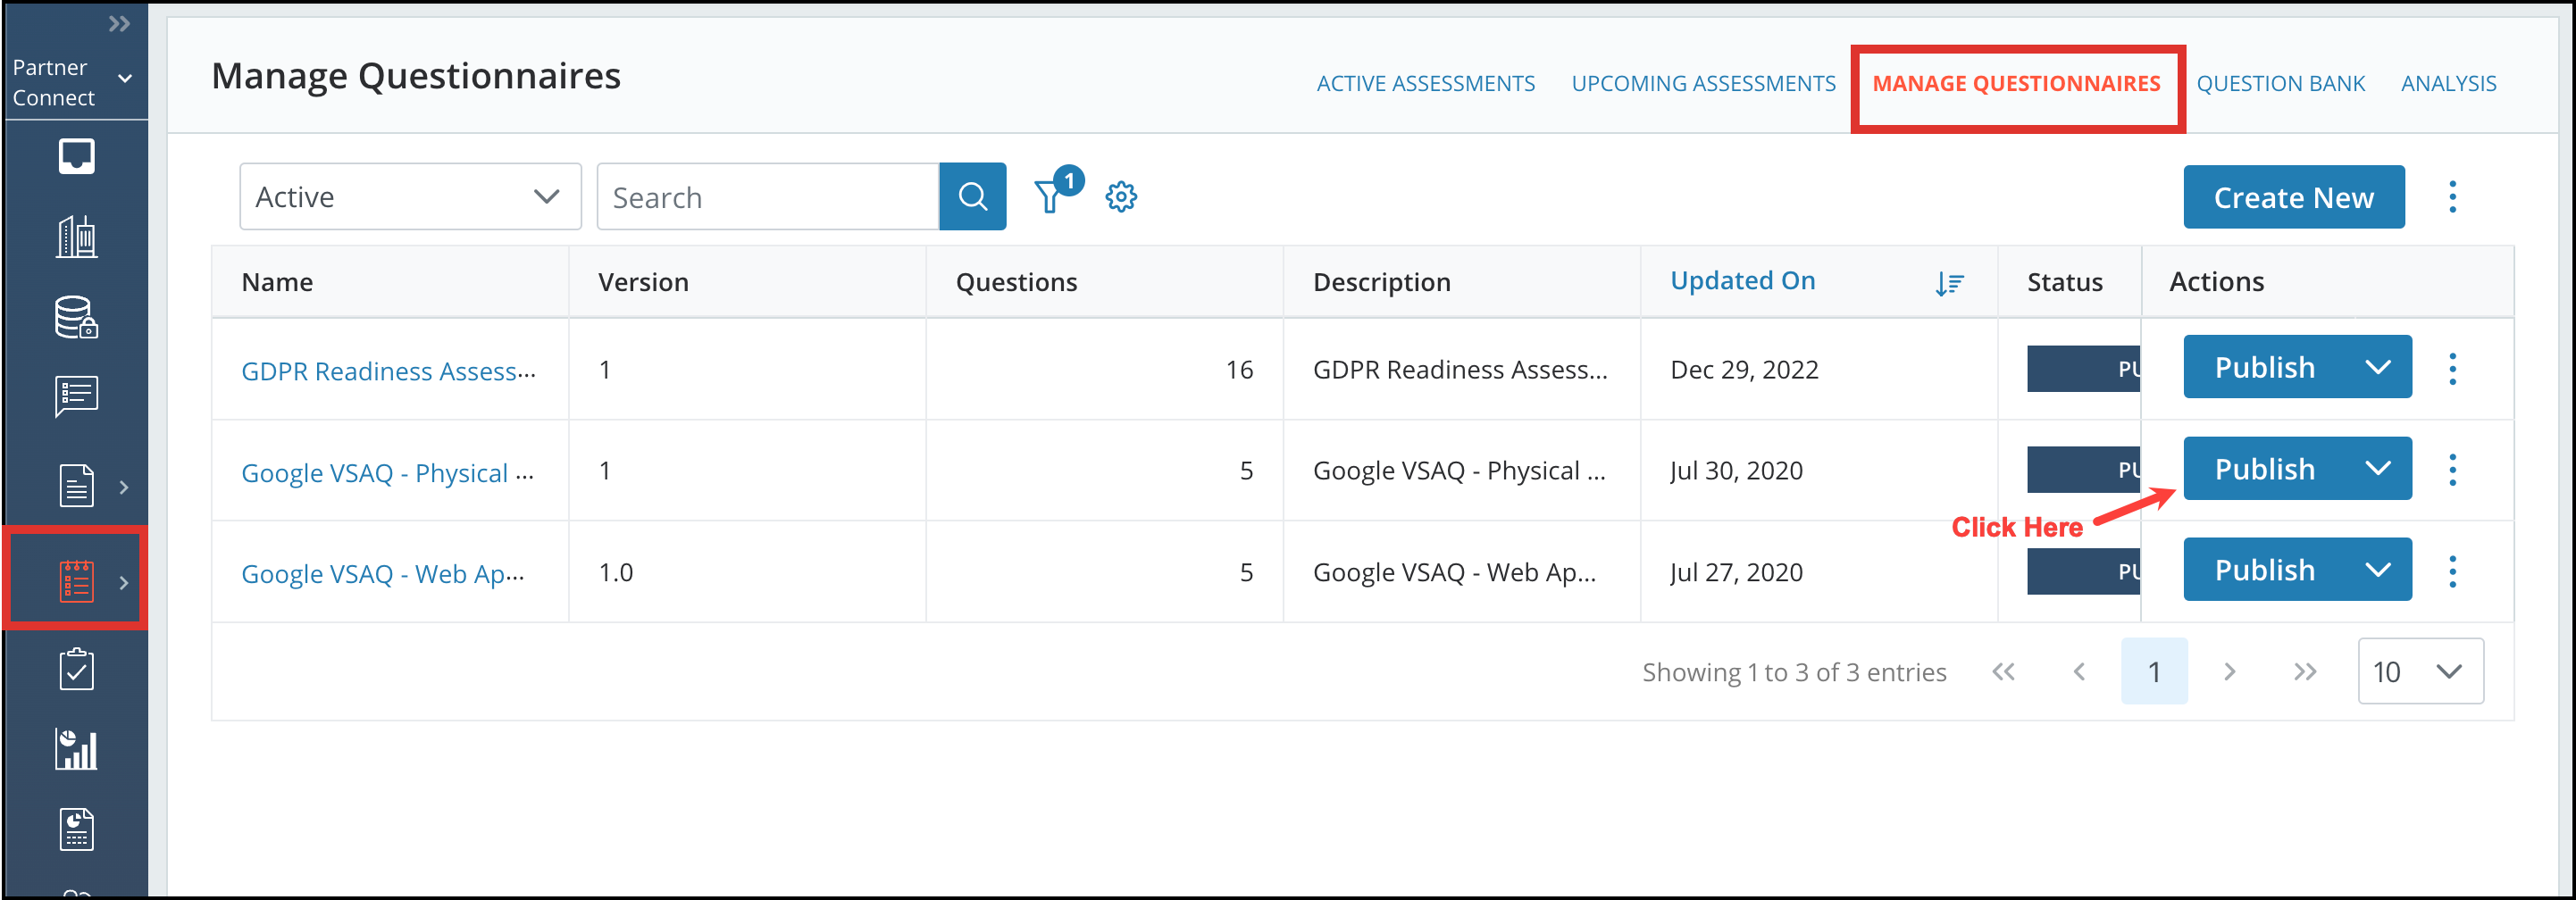Open the buildings icon in the sidebar
This screenshot has width=2576, height=900.
(76, 237)
